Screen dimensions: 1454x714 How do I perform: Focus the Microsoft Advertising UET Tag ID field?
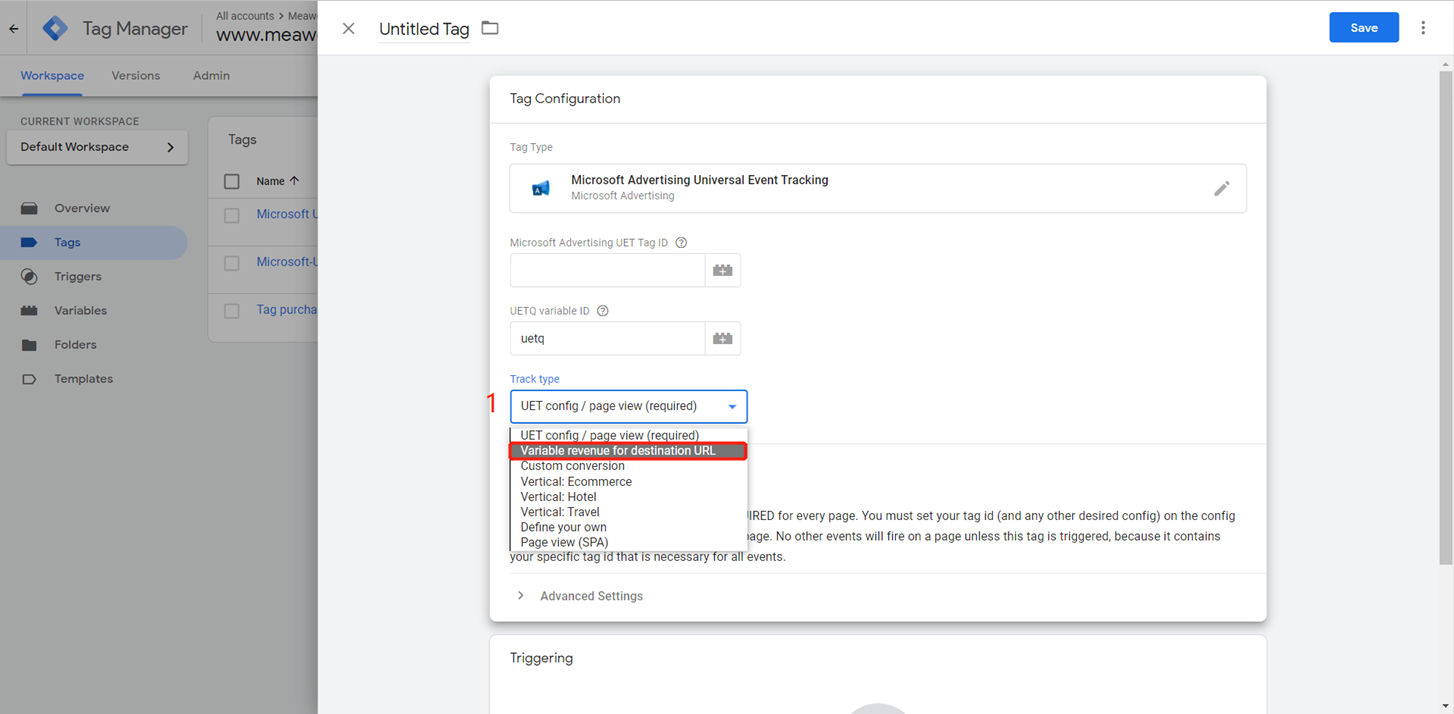point(607,270)
